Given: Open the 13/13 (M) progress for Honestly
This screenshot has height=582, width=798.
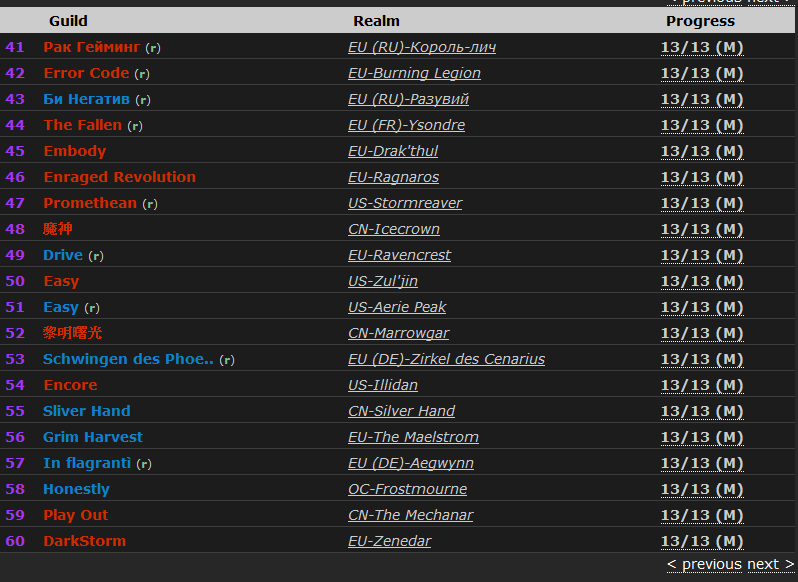Looking at the screenshot, I should pos(702,489).
